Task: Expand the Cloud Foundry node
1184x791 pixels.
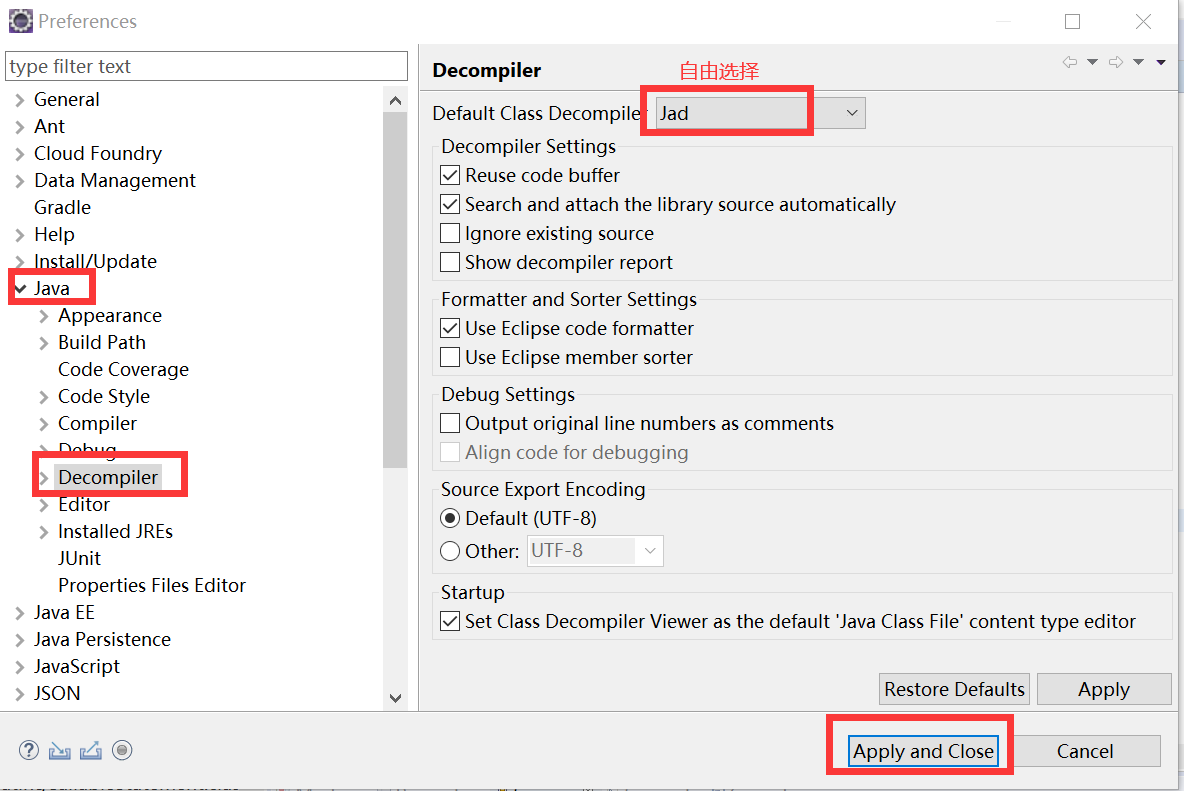Action: (x=20, y=154)
